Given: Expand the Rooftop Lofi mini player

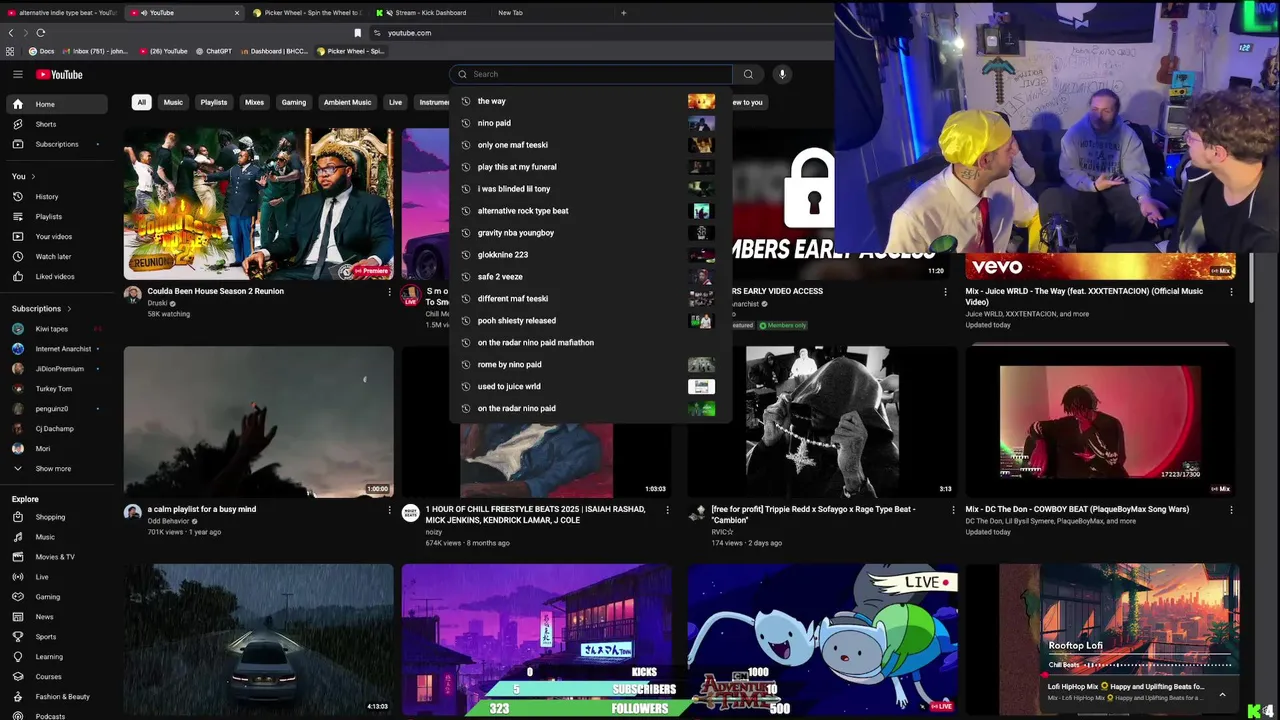Looking at the screenshot, I should [x=1222, y=694].
